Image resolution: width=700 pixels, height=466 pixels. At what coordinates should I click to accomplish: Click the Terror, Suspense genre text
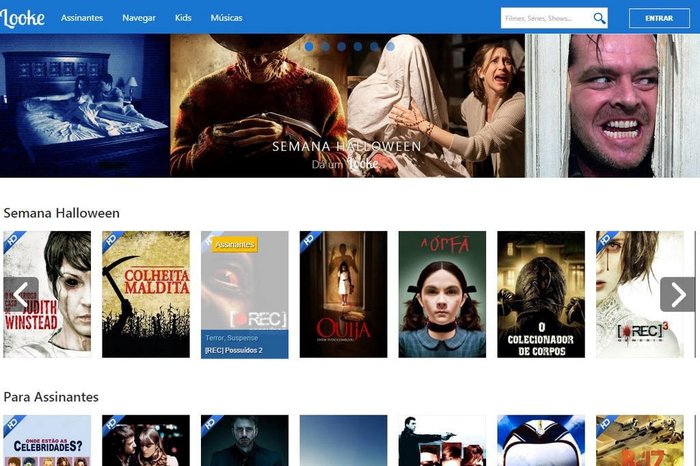[231, 338]
